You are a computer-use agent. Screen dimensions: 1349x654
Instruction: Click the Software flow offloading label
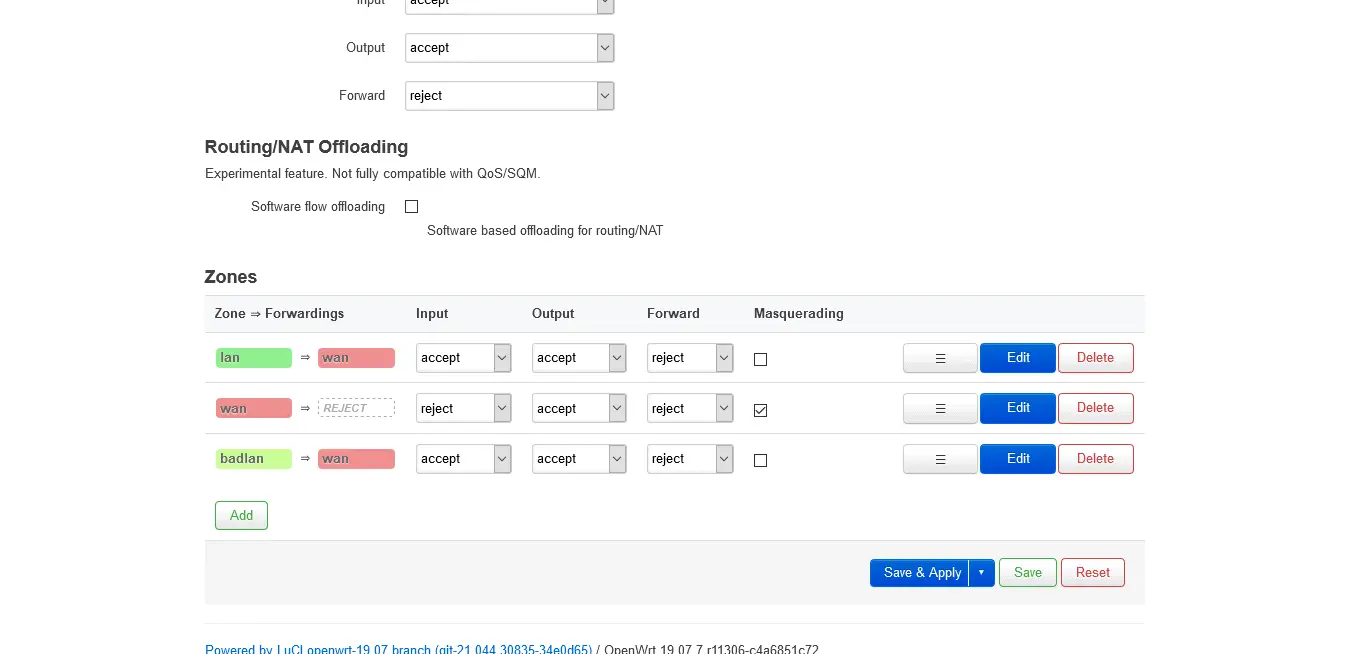(x=318, y=207)
